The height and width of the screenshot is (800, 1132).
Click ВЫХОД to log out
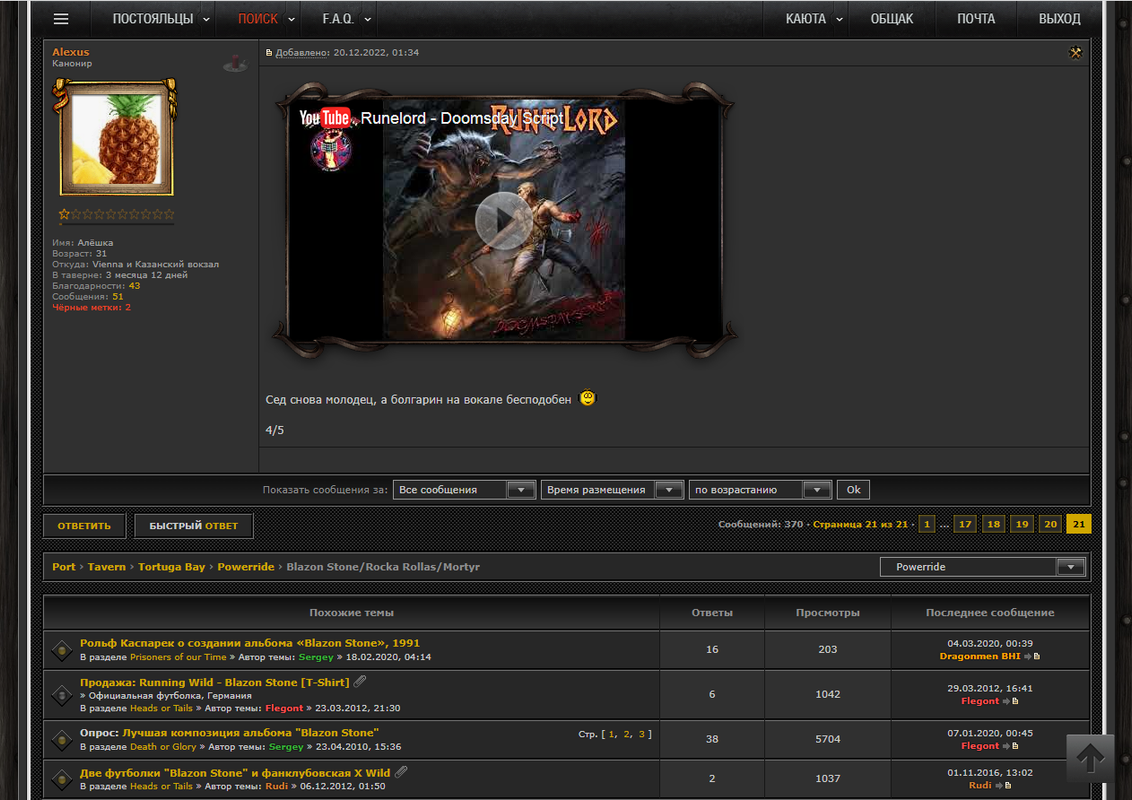tap(1060, 19)
